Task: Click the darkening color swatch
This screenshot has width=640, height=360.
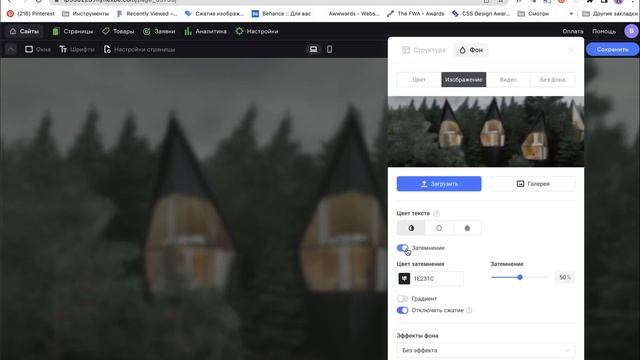Action: click(x=404, y=278)
